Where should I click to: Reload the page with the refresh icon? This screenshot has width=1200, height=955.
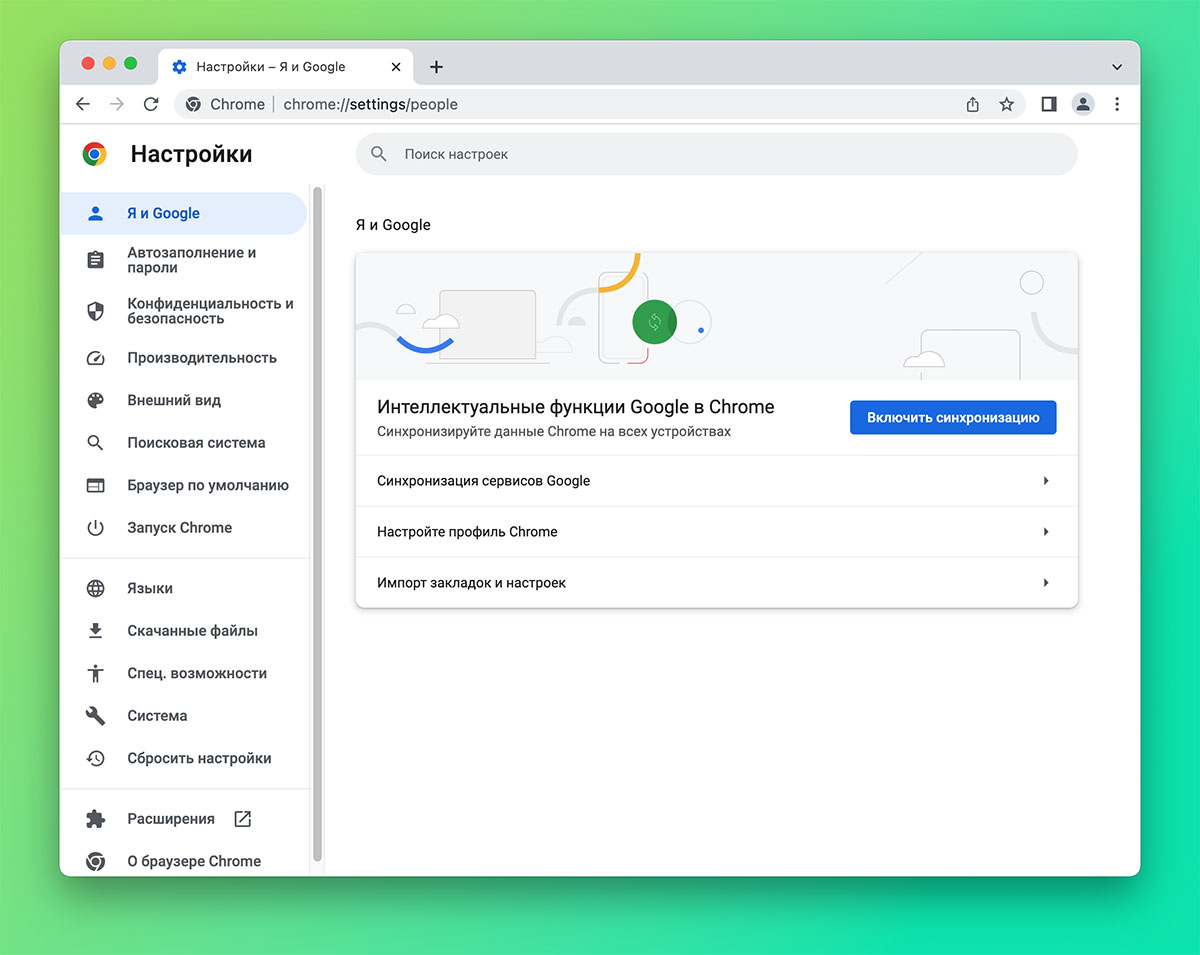tap(151, 104)
